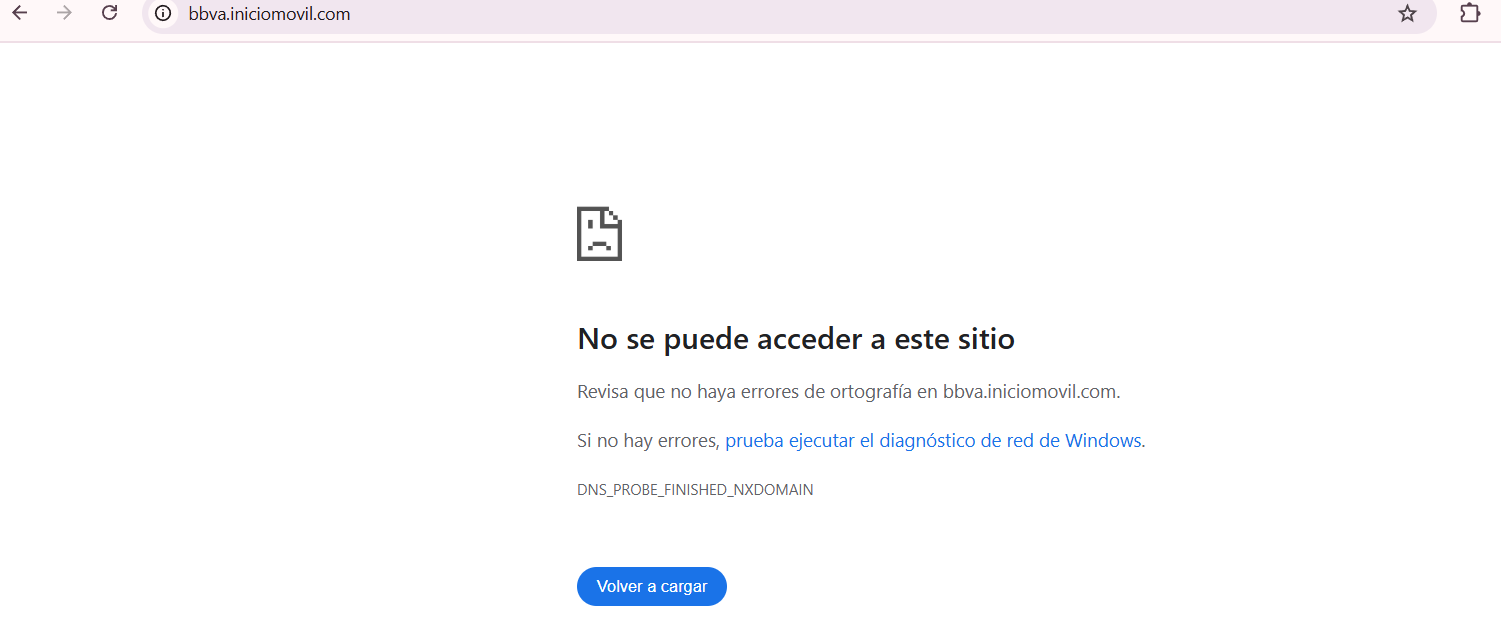The width and height of the screenshot is (1501, 626).
Task: Click the DNS_PROBE_FINISHED_NXDOMAIN error code
Action: [x=695, y=490]
